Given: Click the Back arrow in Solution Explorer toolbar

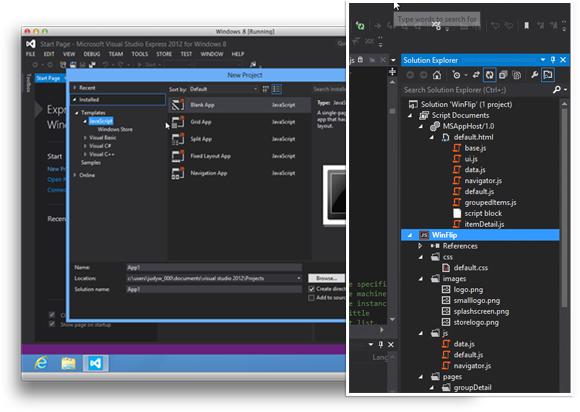Looking at the screenshot, I should (410, 75).
